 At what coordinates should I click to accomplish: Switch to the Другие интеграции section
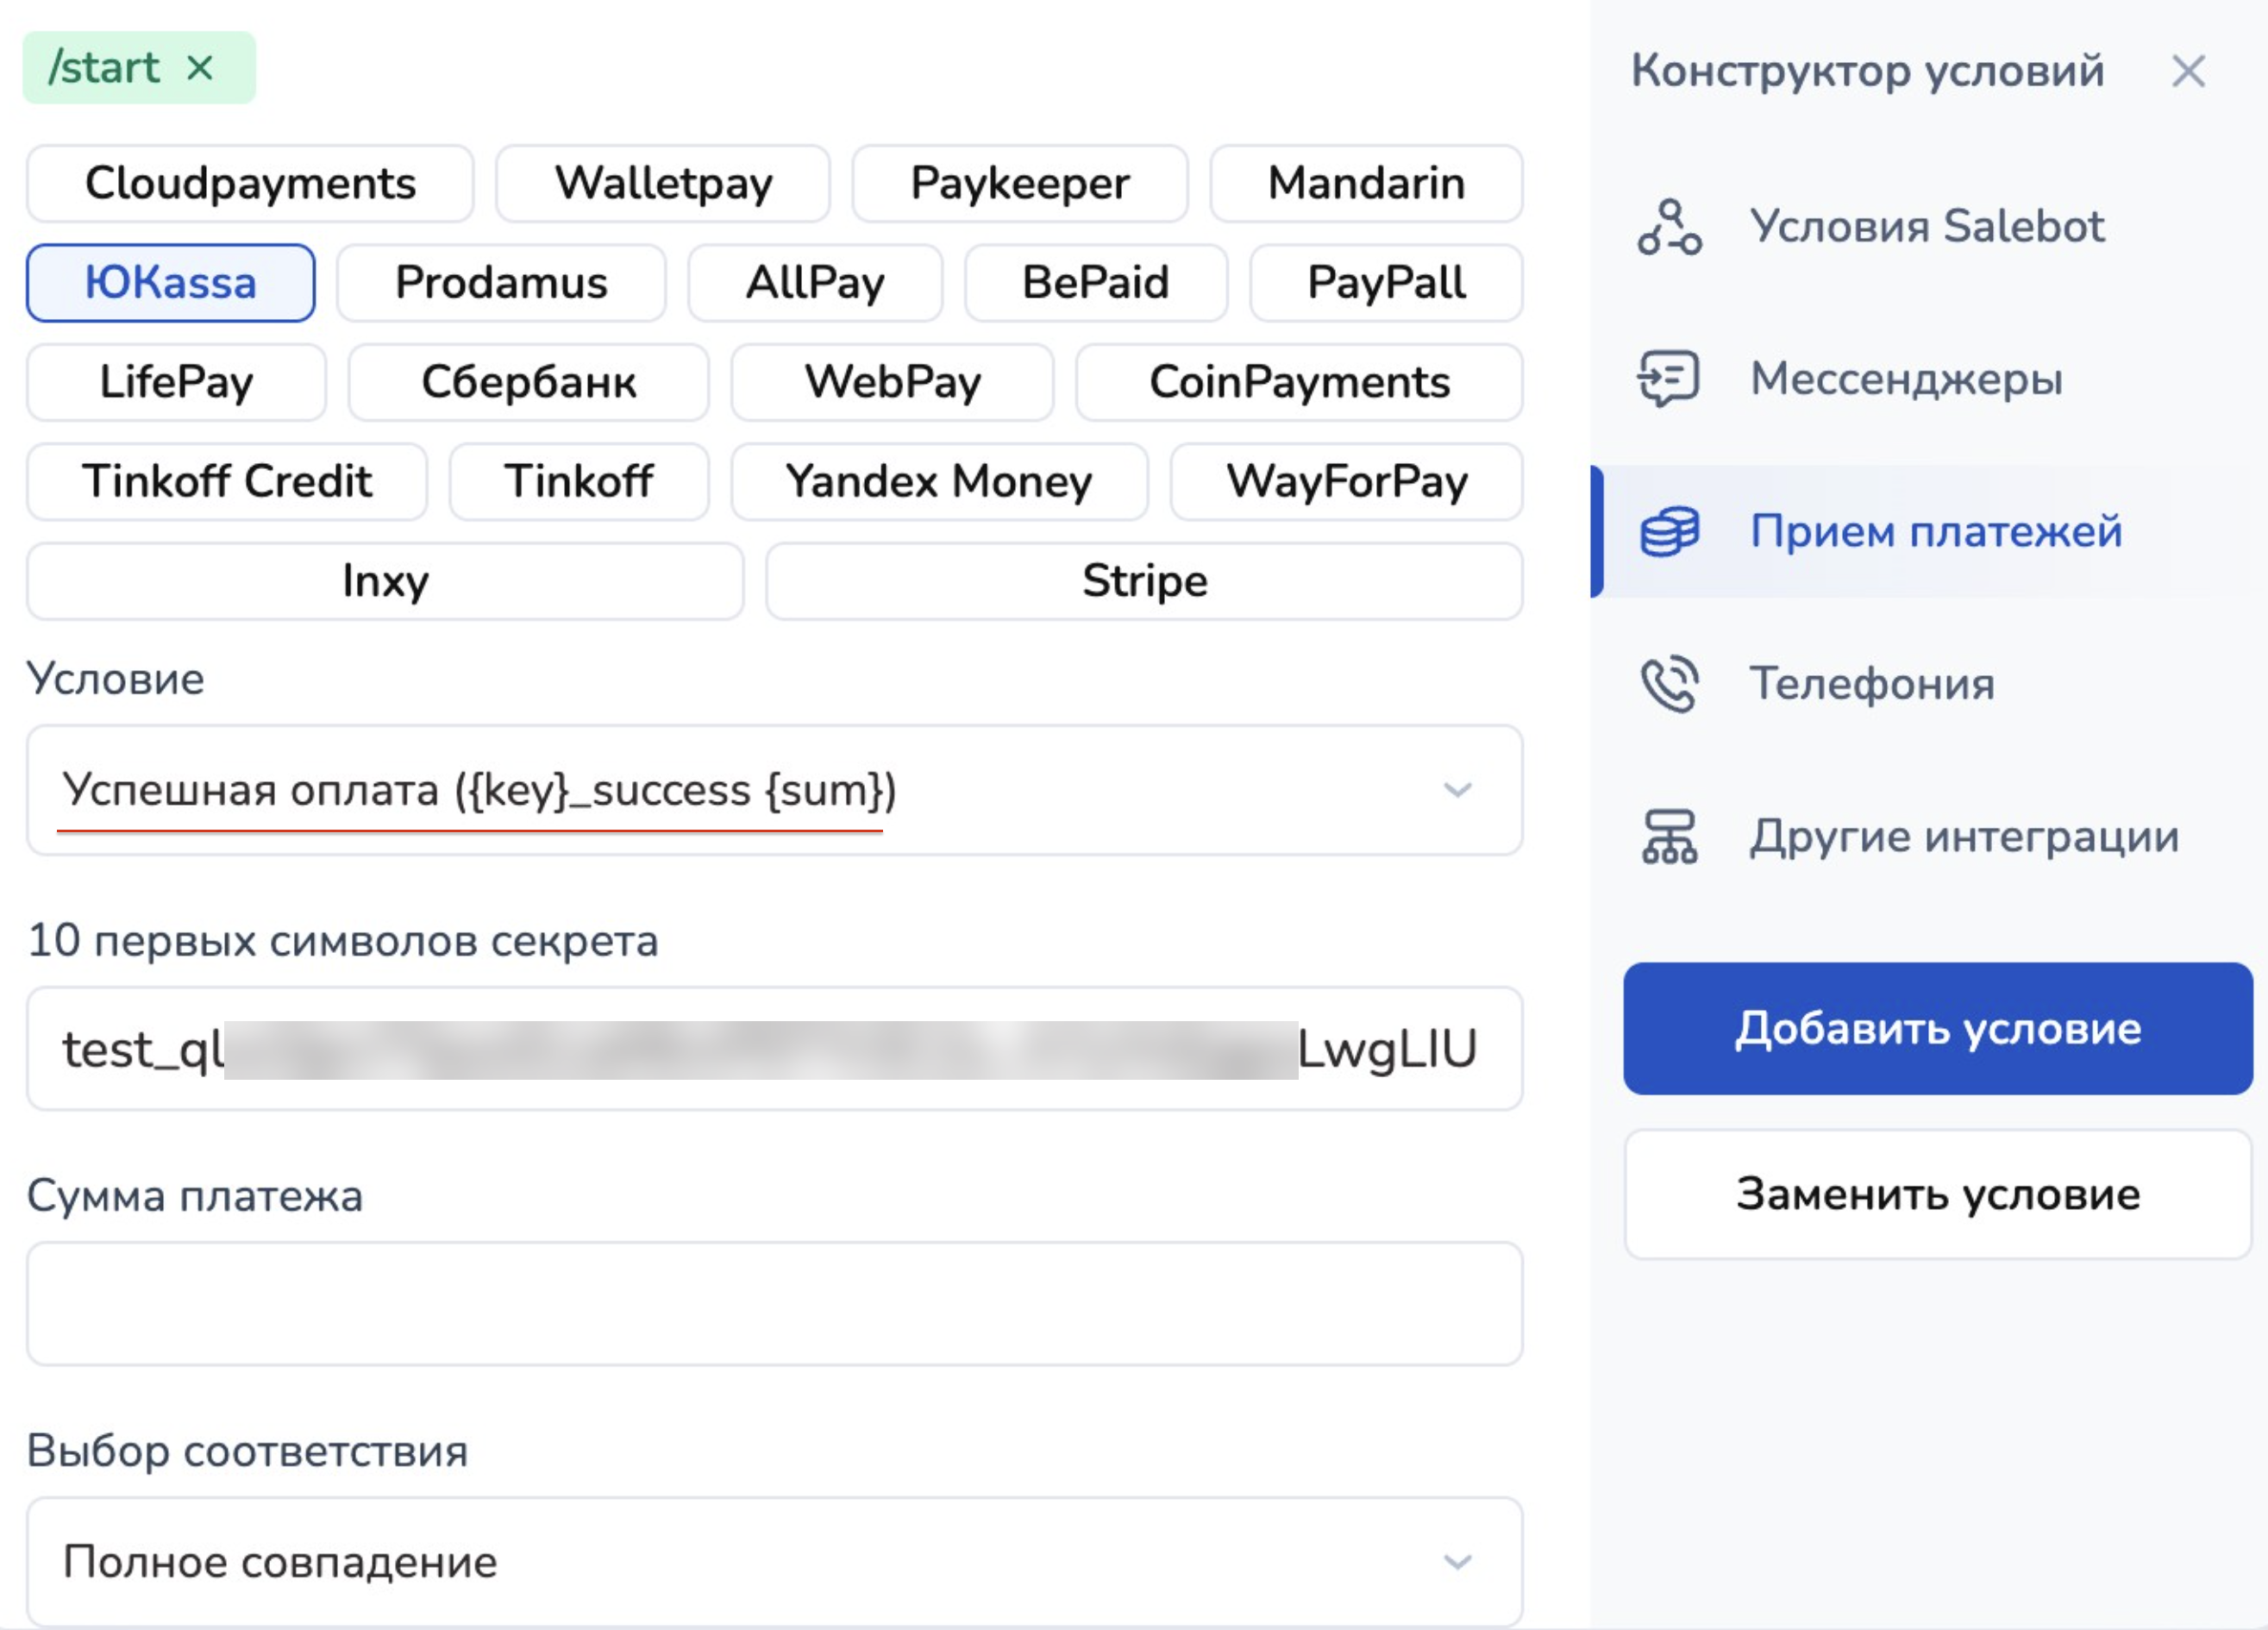pyautogui.click(x=1963, y=837)
